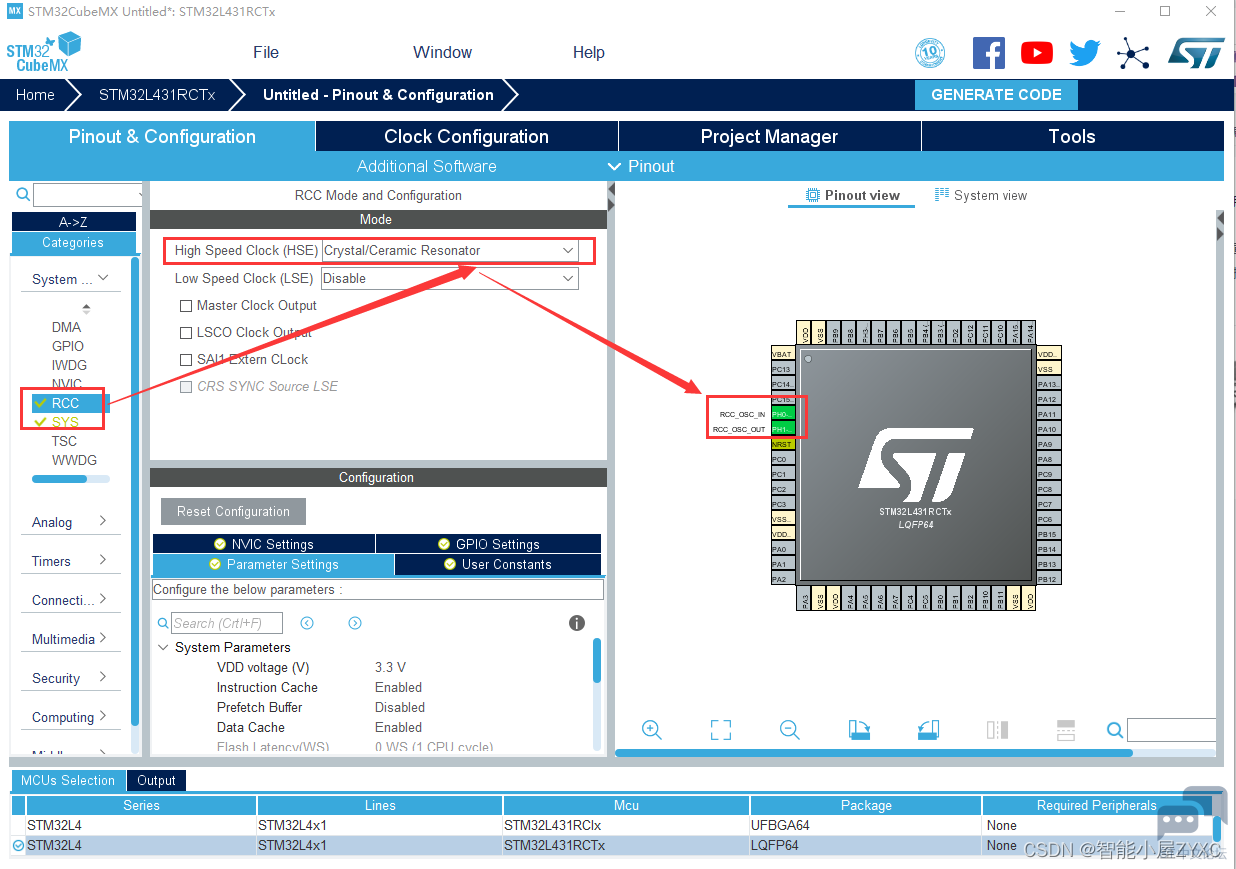Open the GPIO Settings tab
The width and height of the screenshot is (1236, 869).
click(488, 544)
